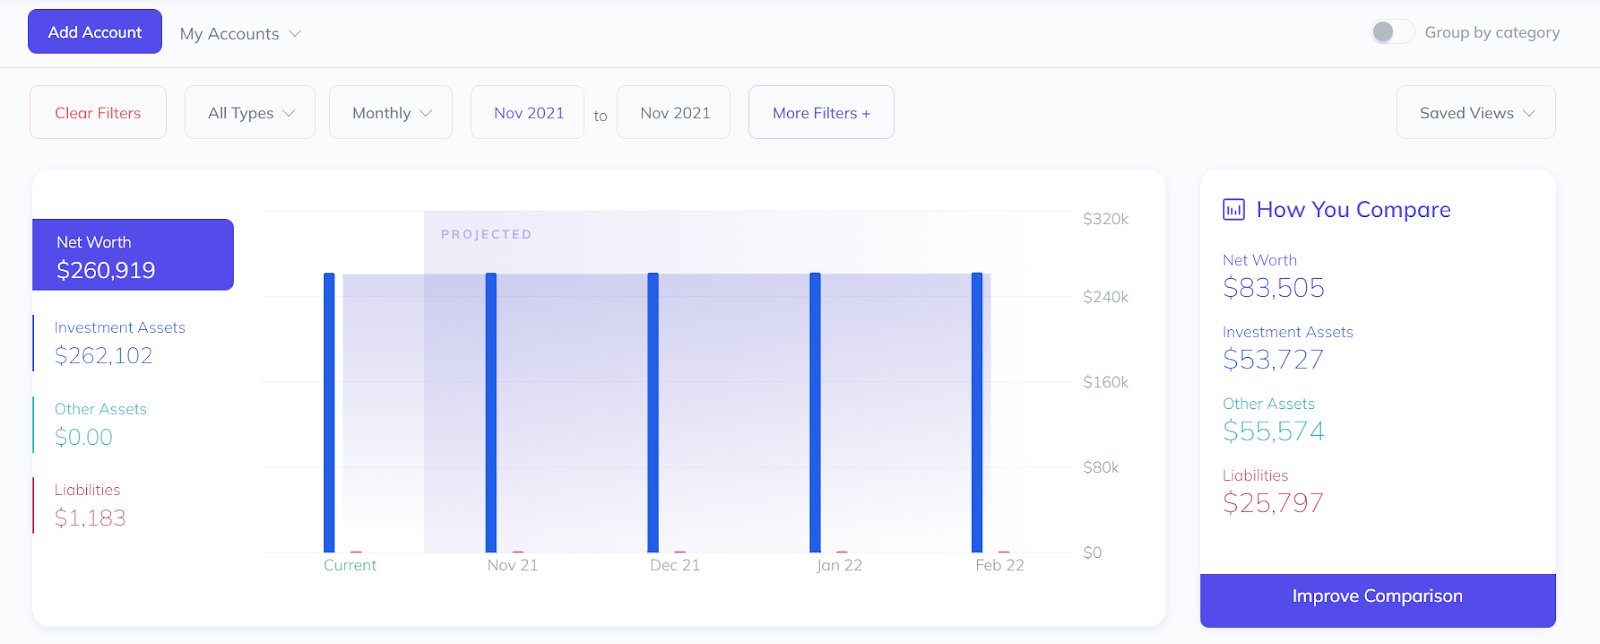Click the Feb 22 blue bar
The width and height of the screenshot is (1600, 644).
click(977, 412)
